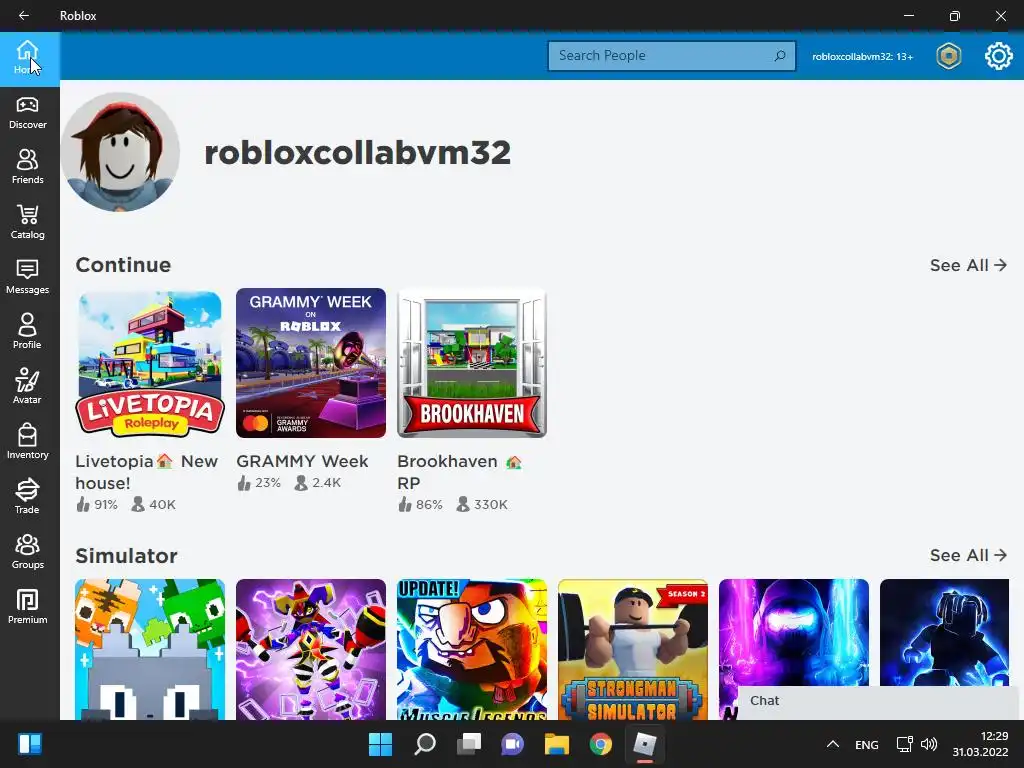This screenshot has width=1024, height=768.
Task: Open taskbar Search
Action: click(x=424, y=744)
